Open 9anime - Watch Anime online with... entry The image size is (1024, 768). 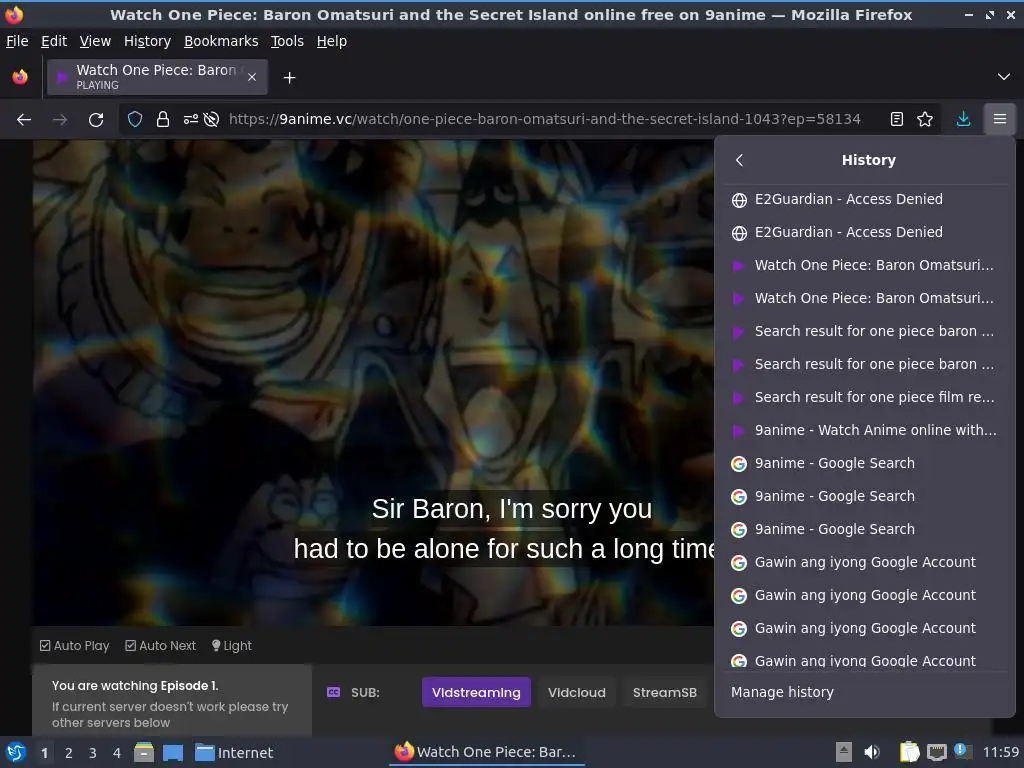[865, 430]
